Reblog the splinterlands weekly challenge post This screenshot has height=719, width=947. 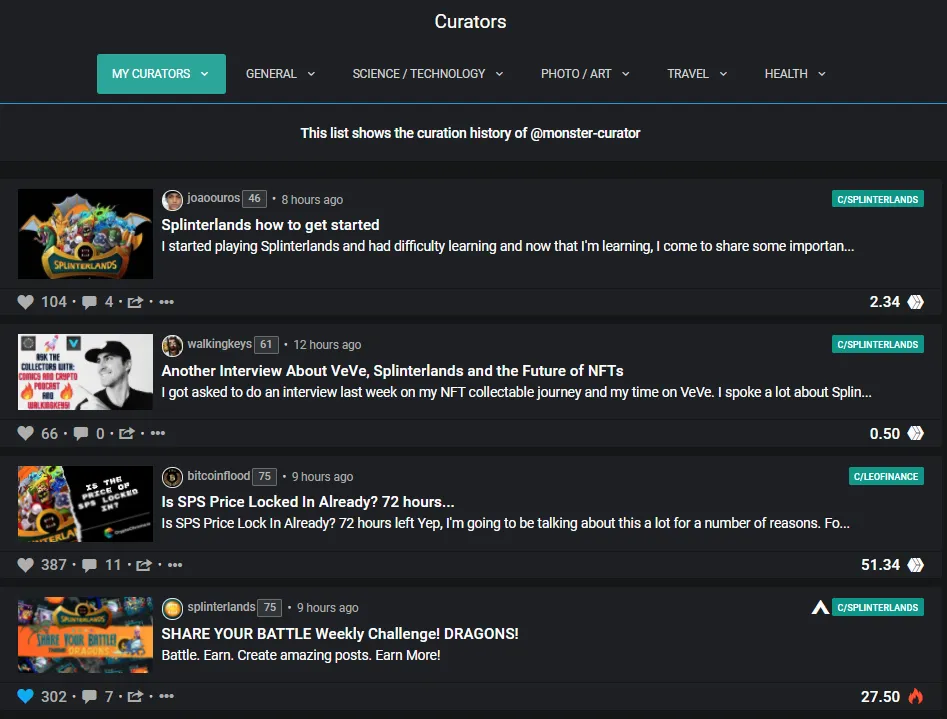(135, 696)
